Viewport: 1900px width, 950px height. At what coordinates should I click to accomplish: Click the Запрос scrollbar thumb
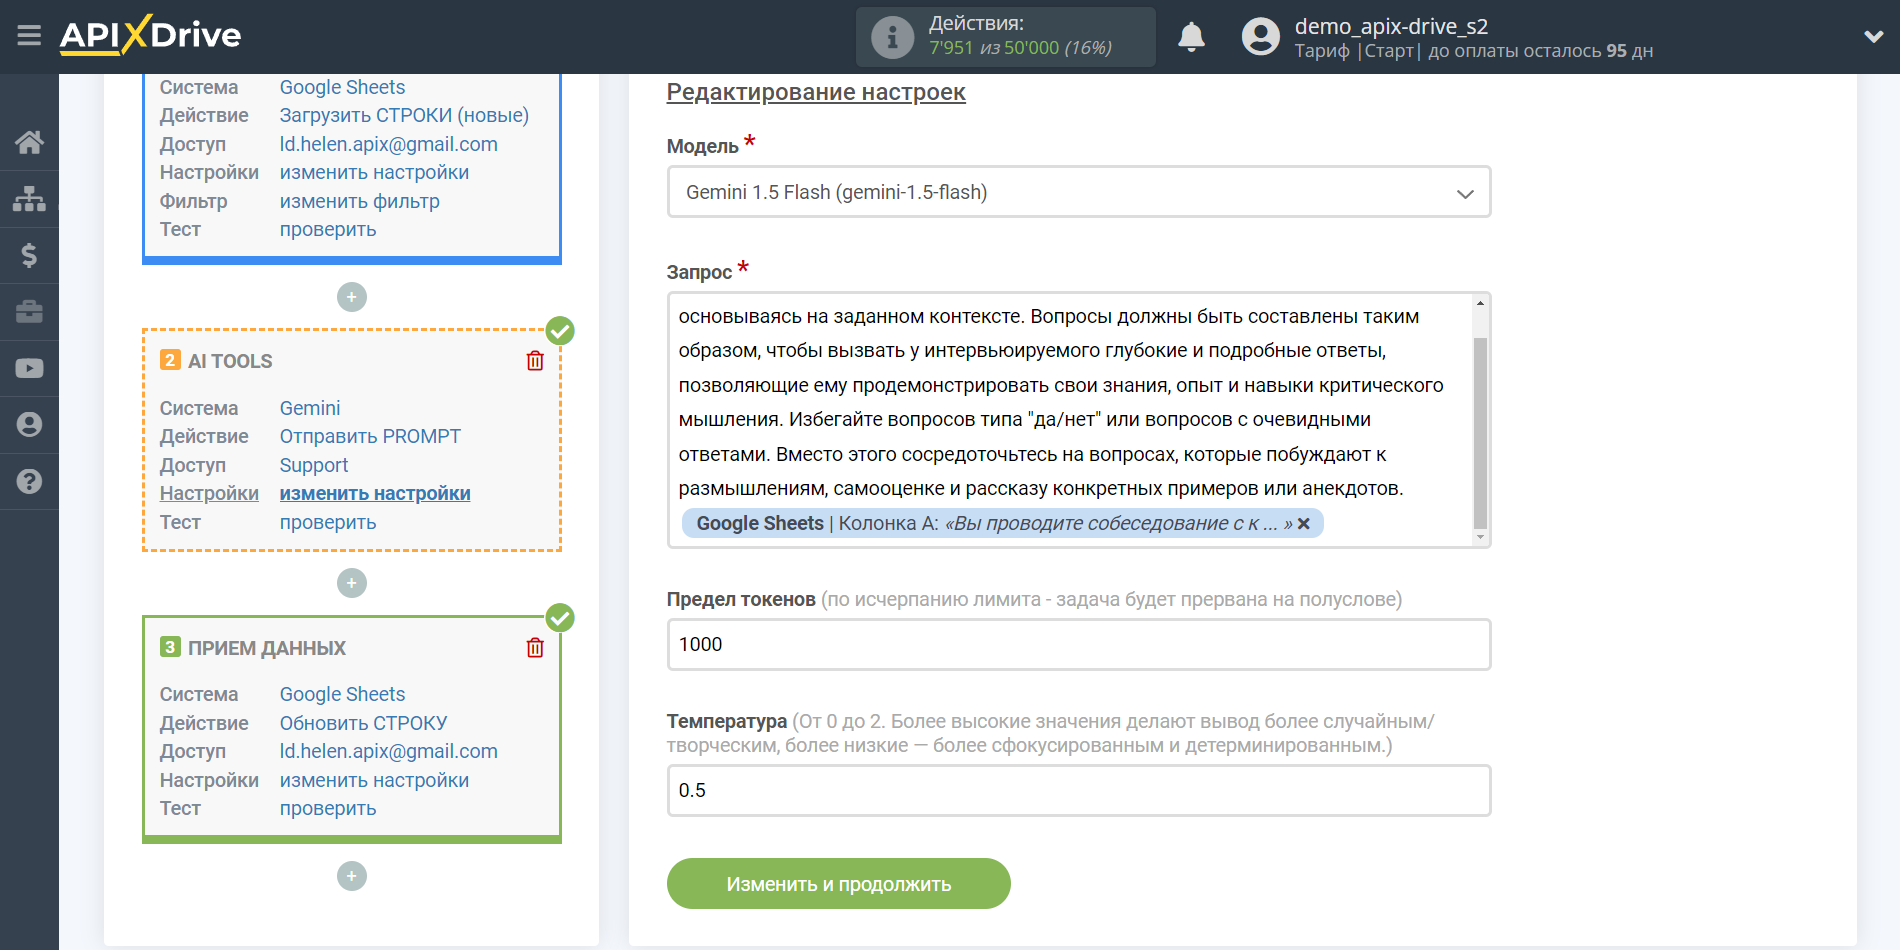click(1480, 432)
